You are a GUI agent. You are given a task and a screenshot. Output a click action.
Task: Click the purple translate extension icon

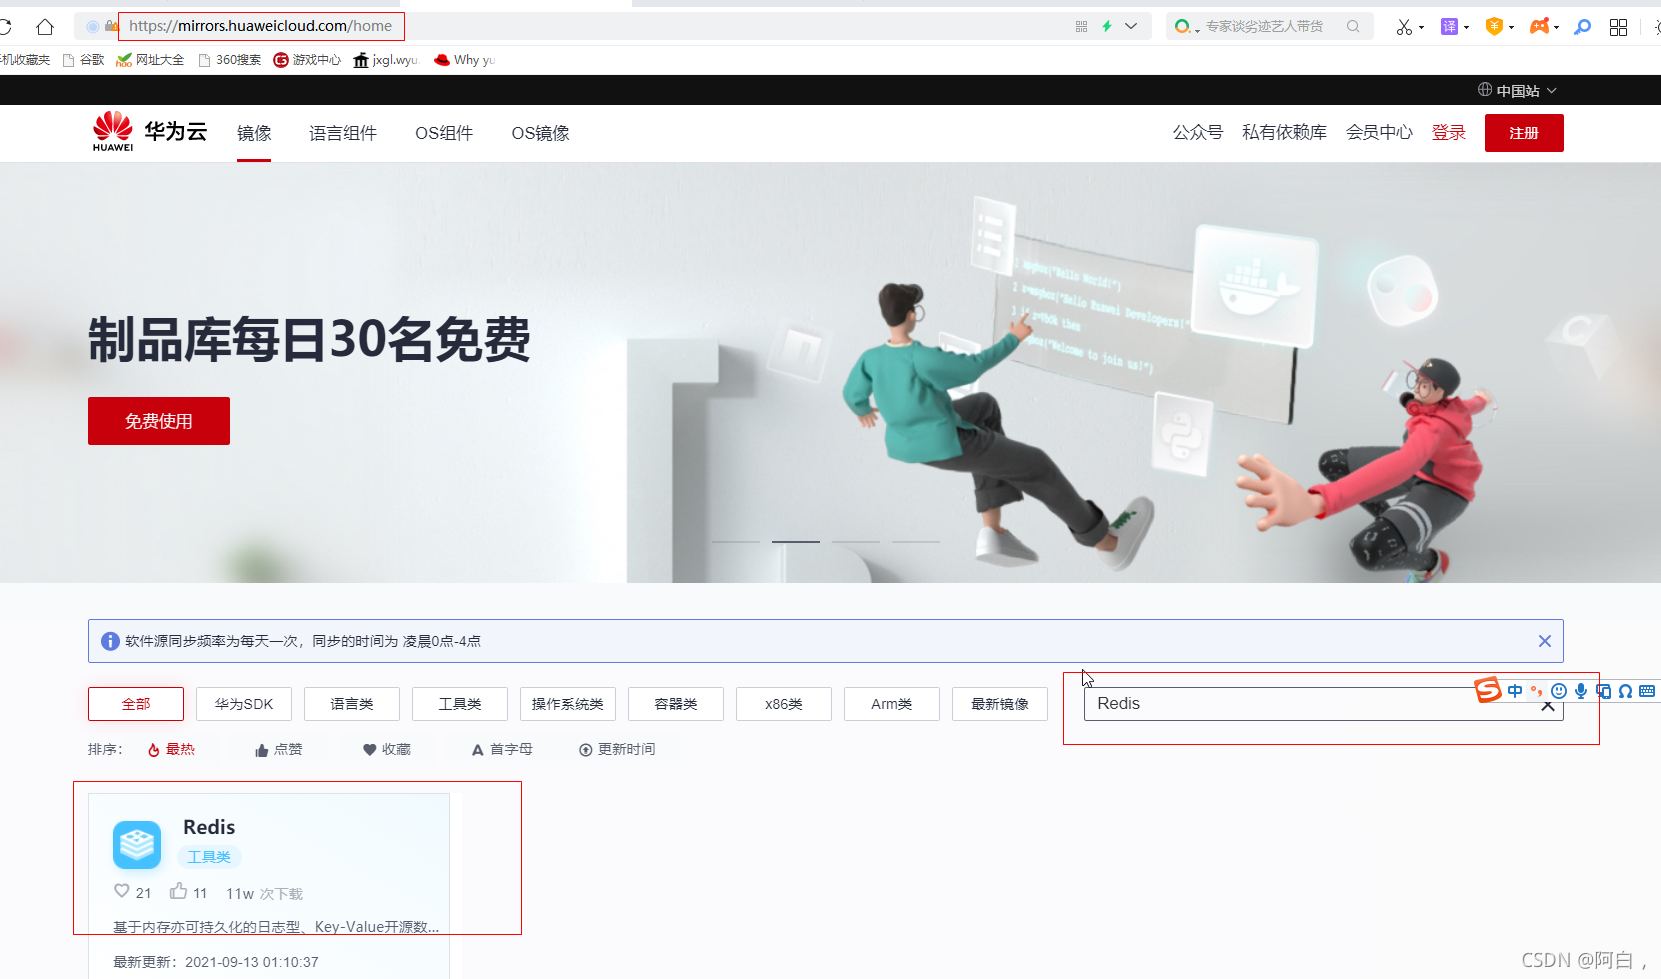[1449, 27]
